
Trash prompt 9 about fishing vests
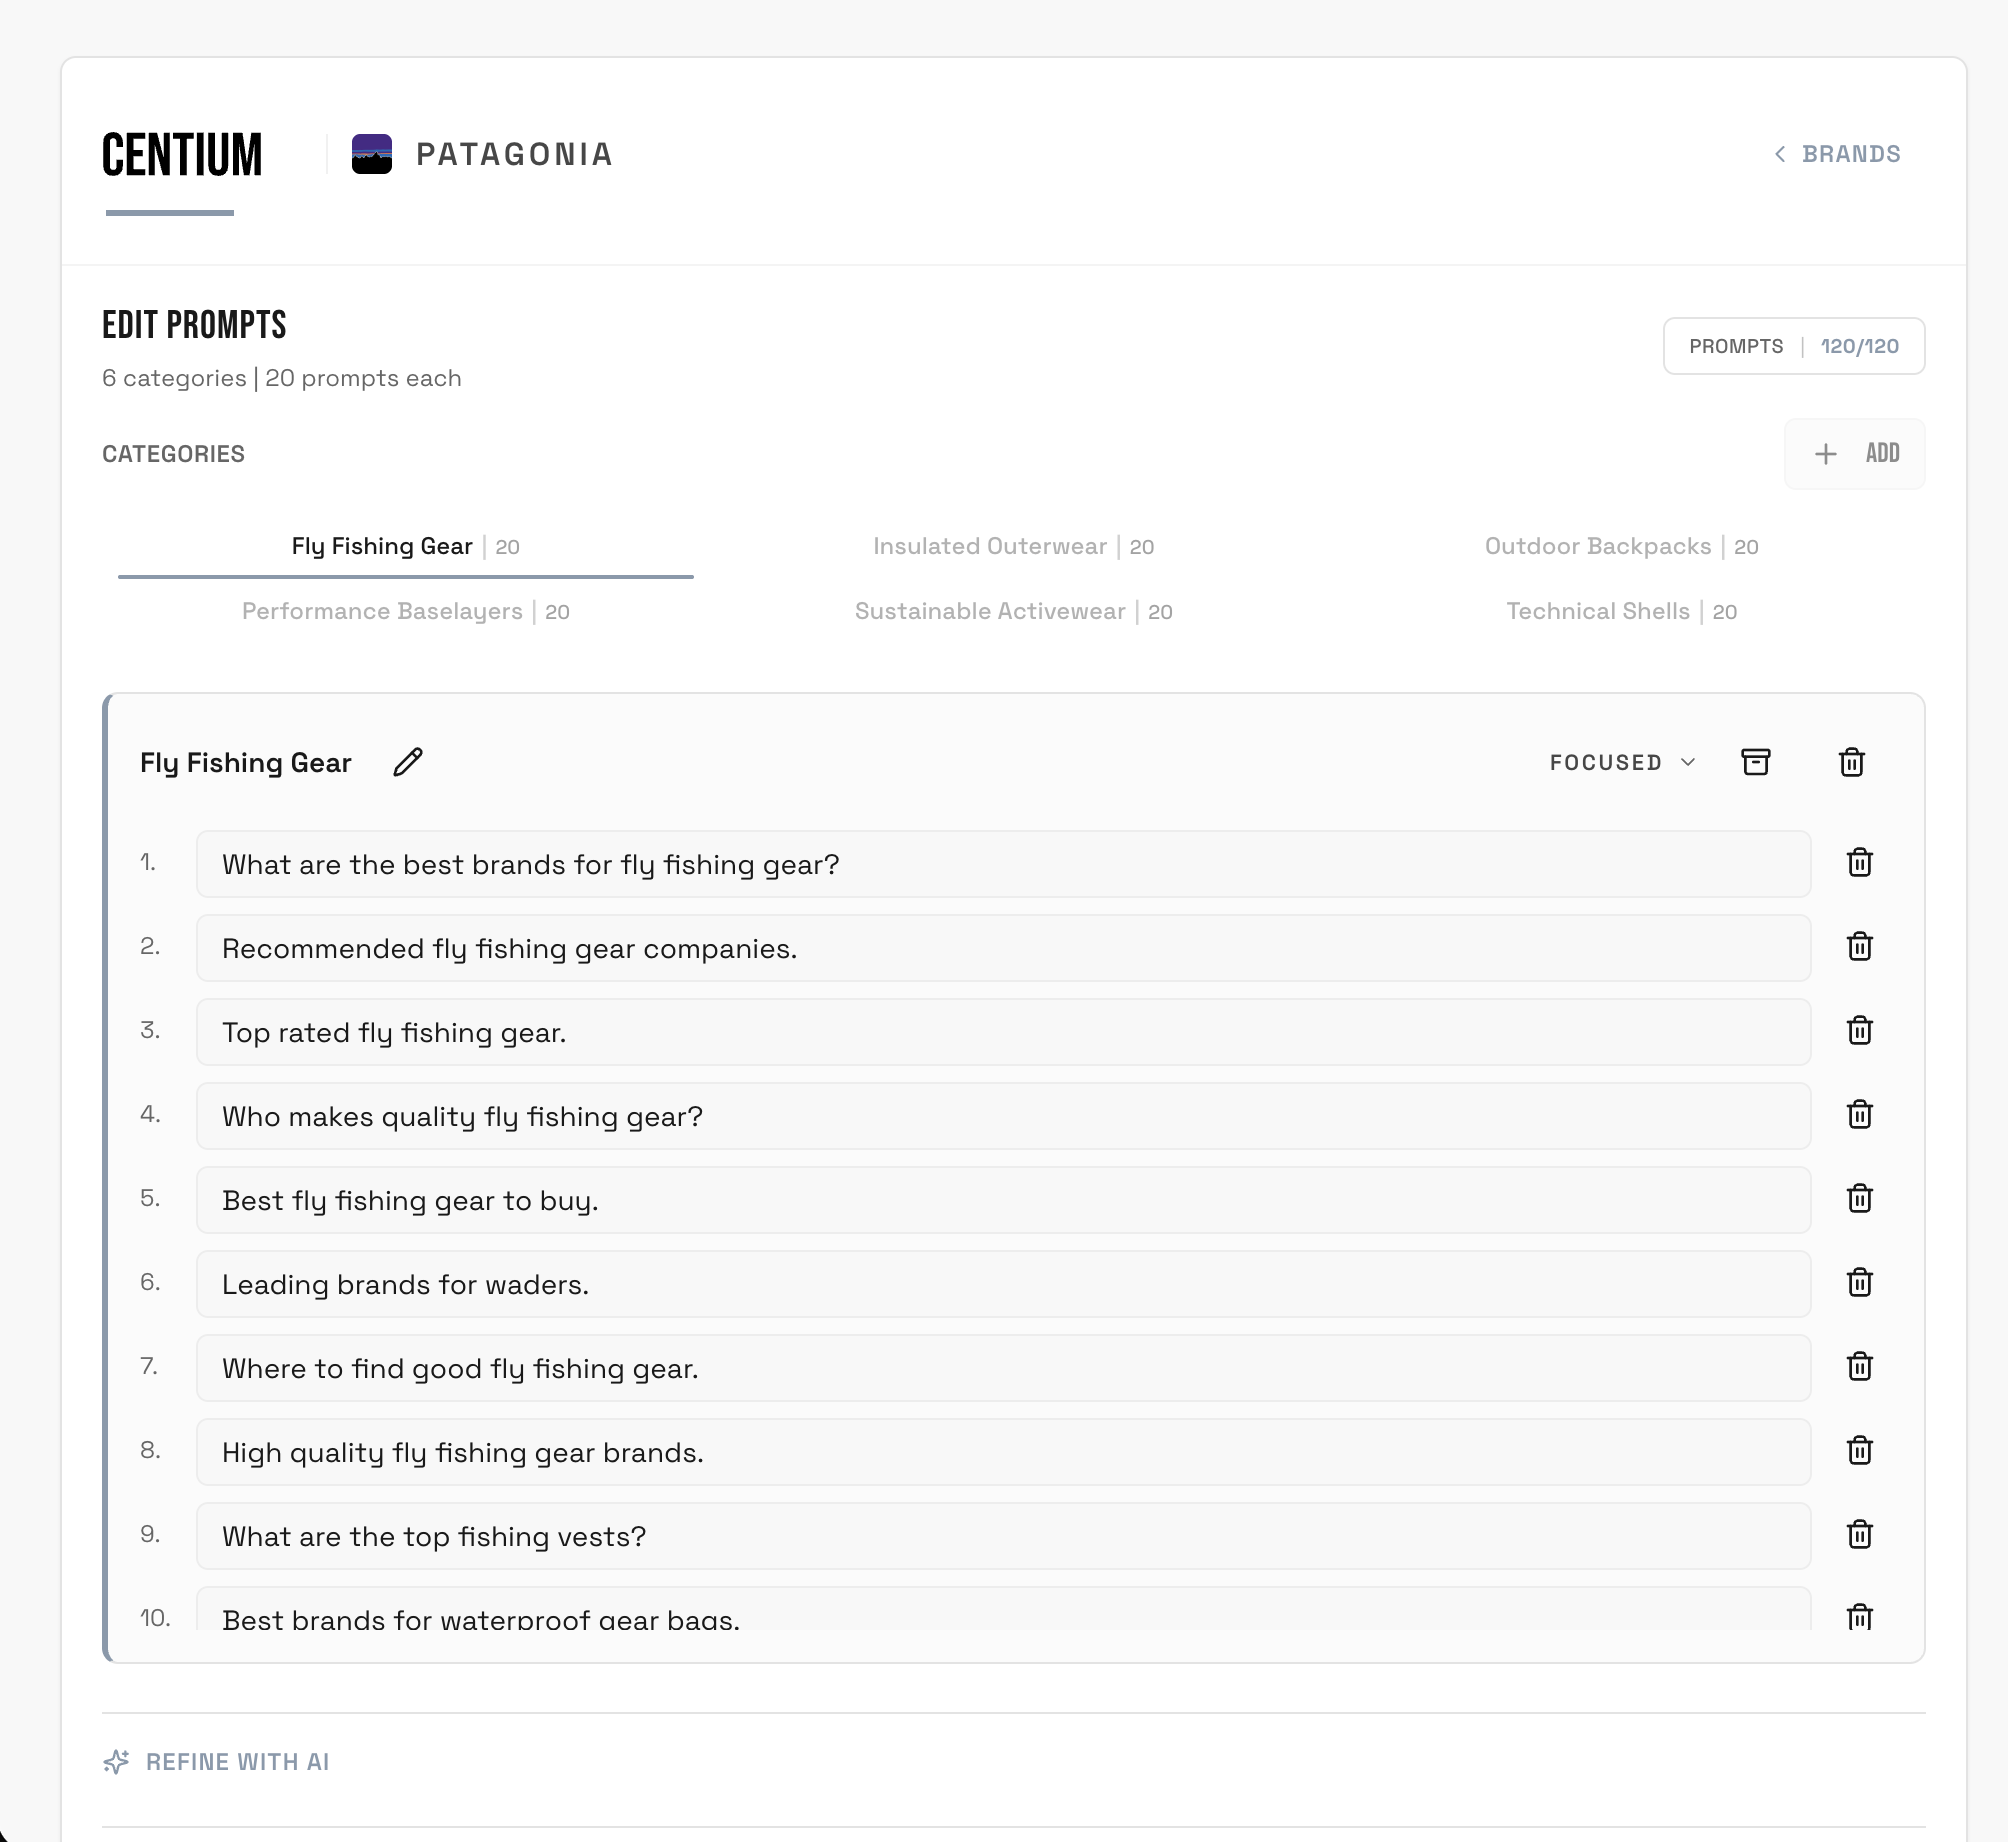click(1859, 1535)
